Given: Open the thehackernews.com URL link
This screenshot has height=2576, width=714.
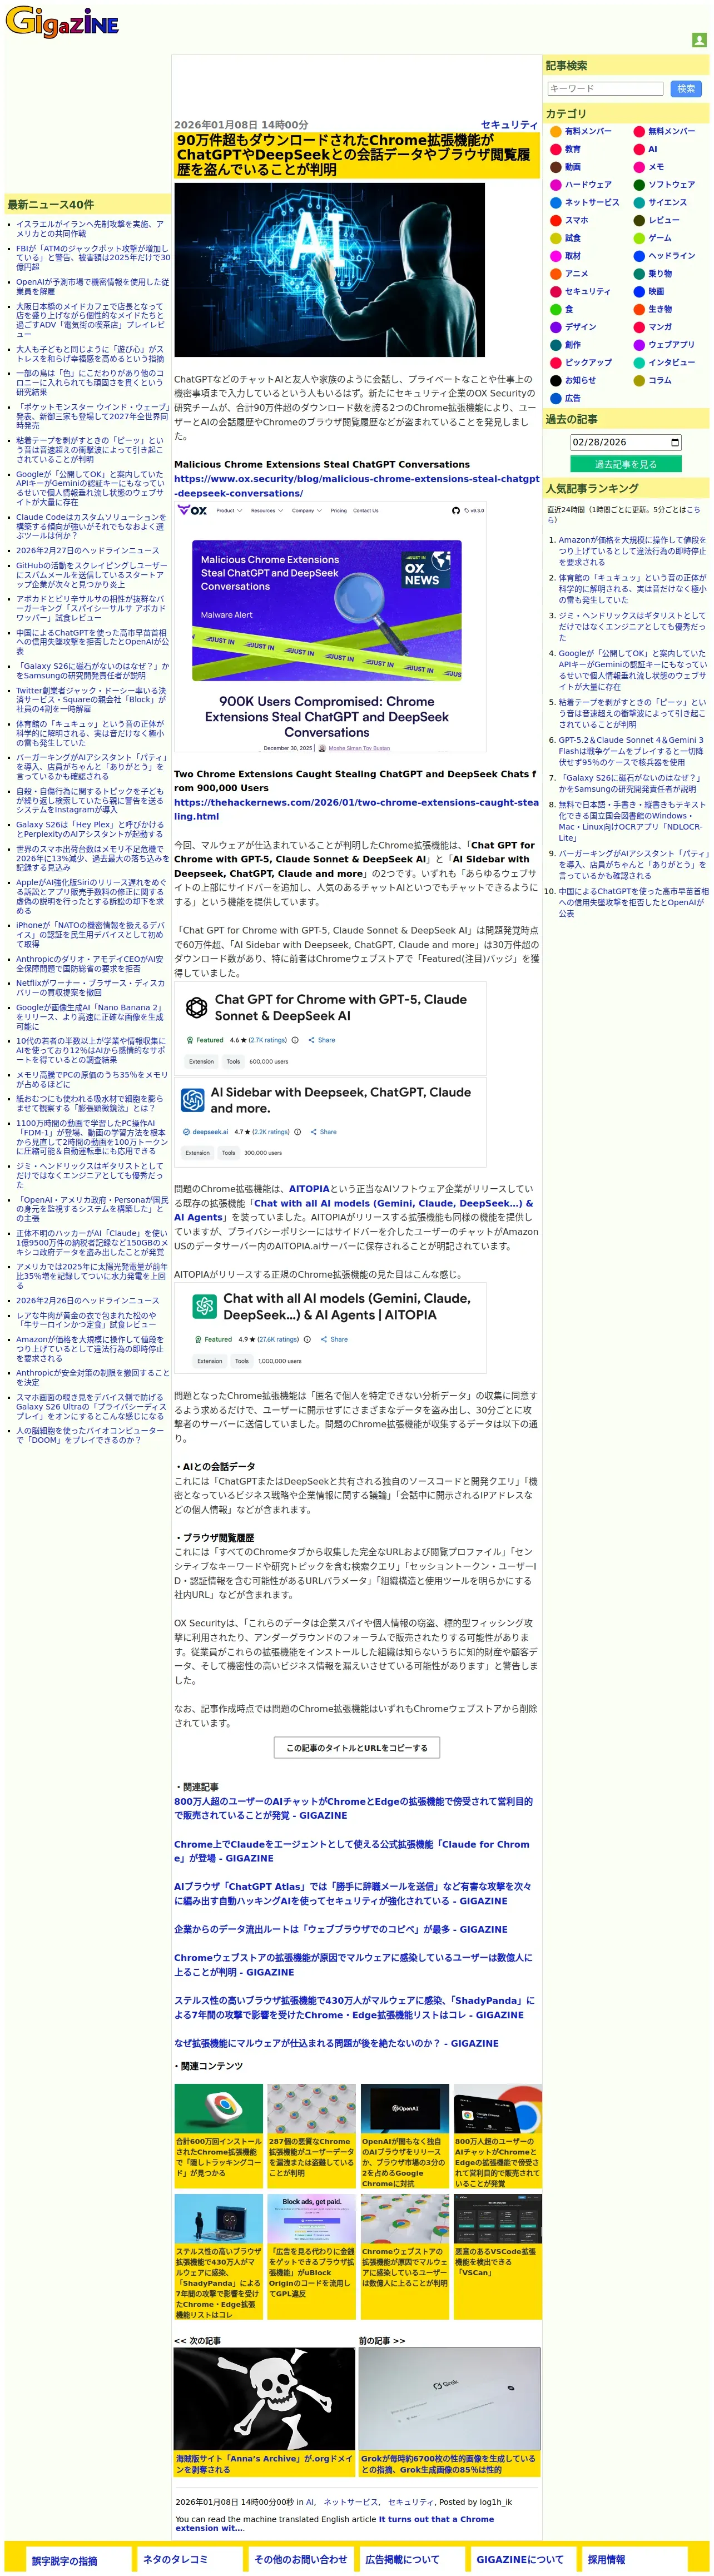Looking at the screenshot, I should point(356,810).
